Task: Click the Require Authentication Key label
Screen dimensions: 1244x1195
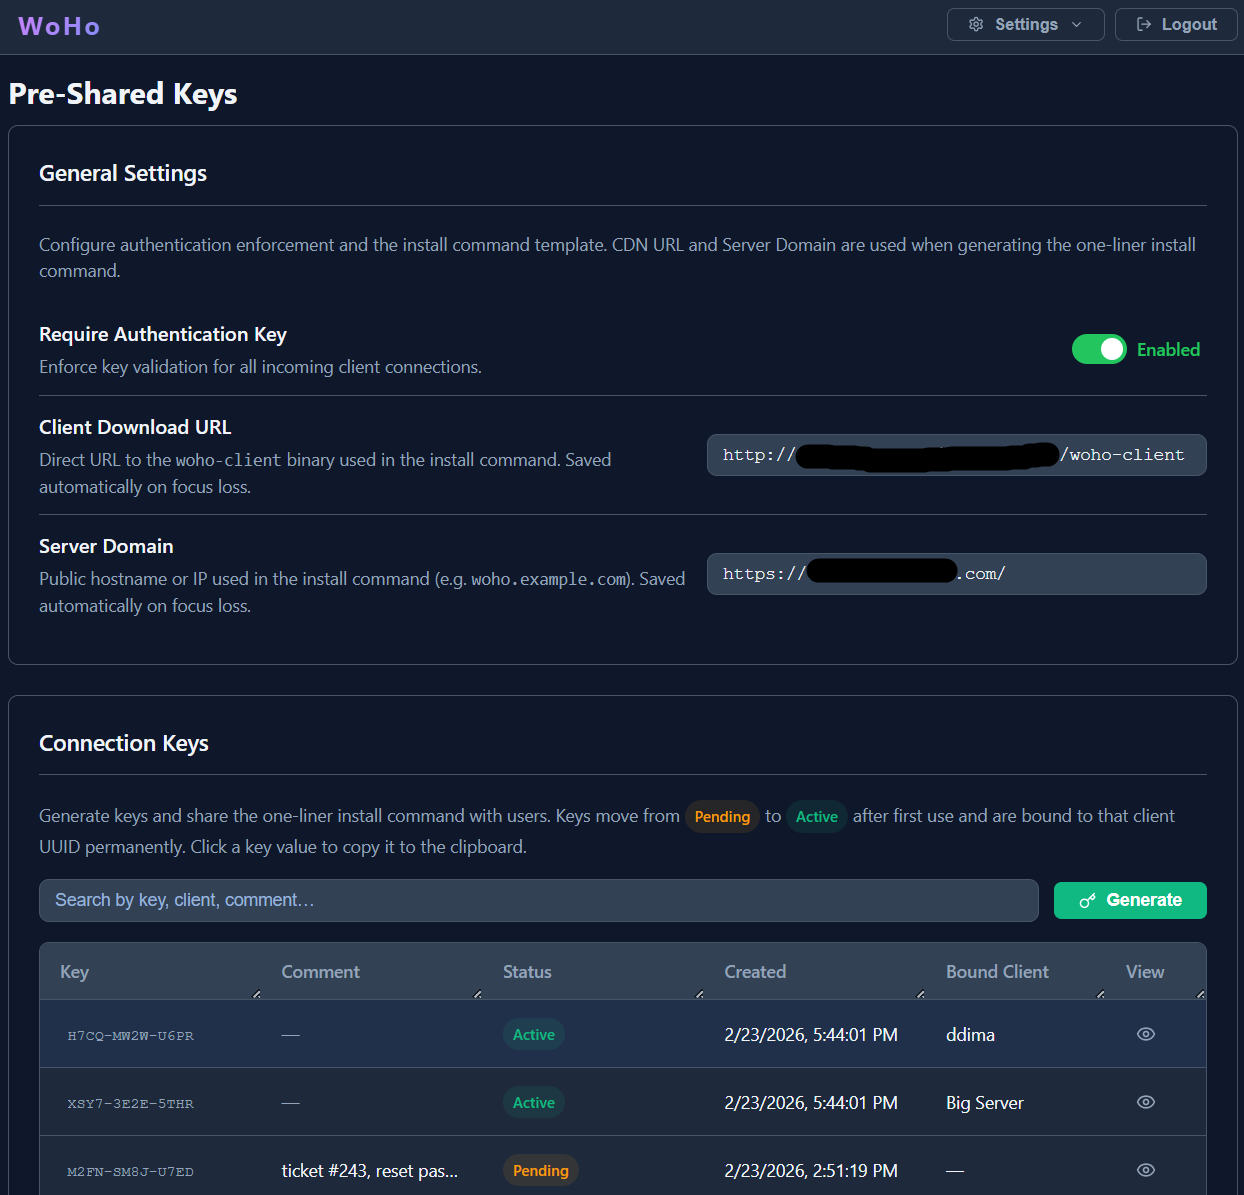Action: click(163, 335)
